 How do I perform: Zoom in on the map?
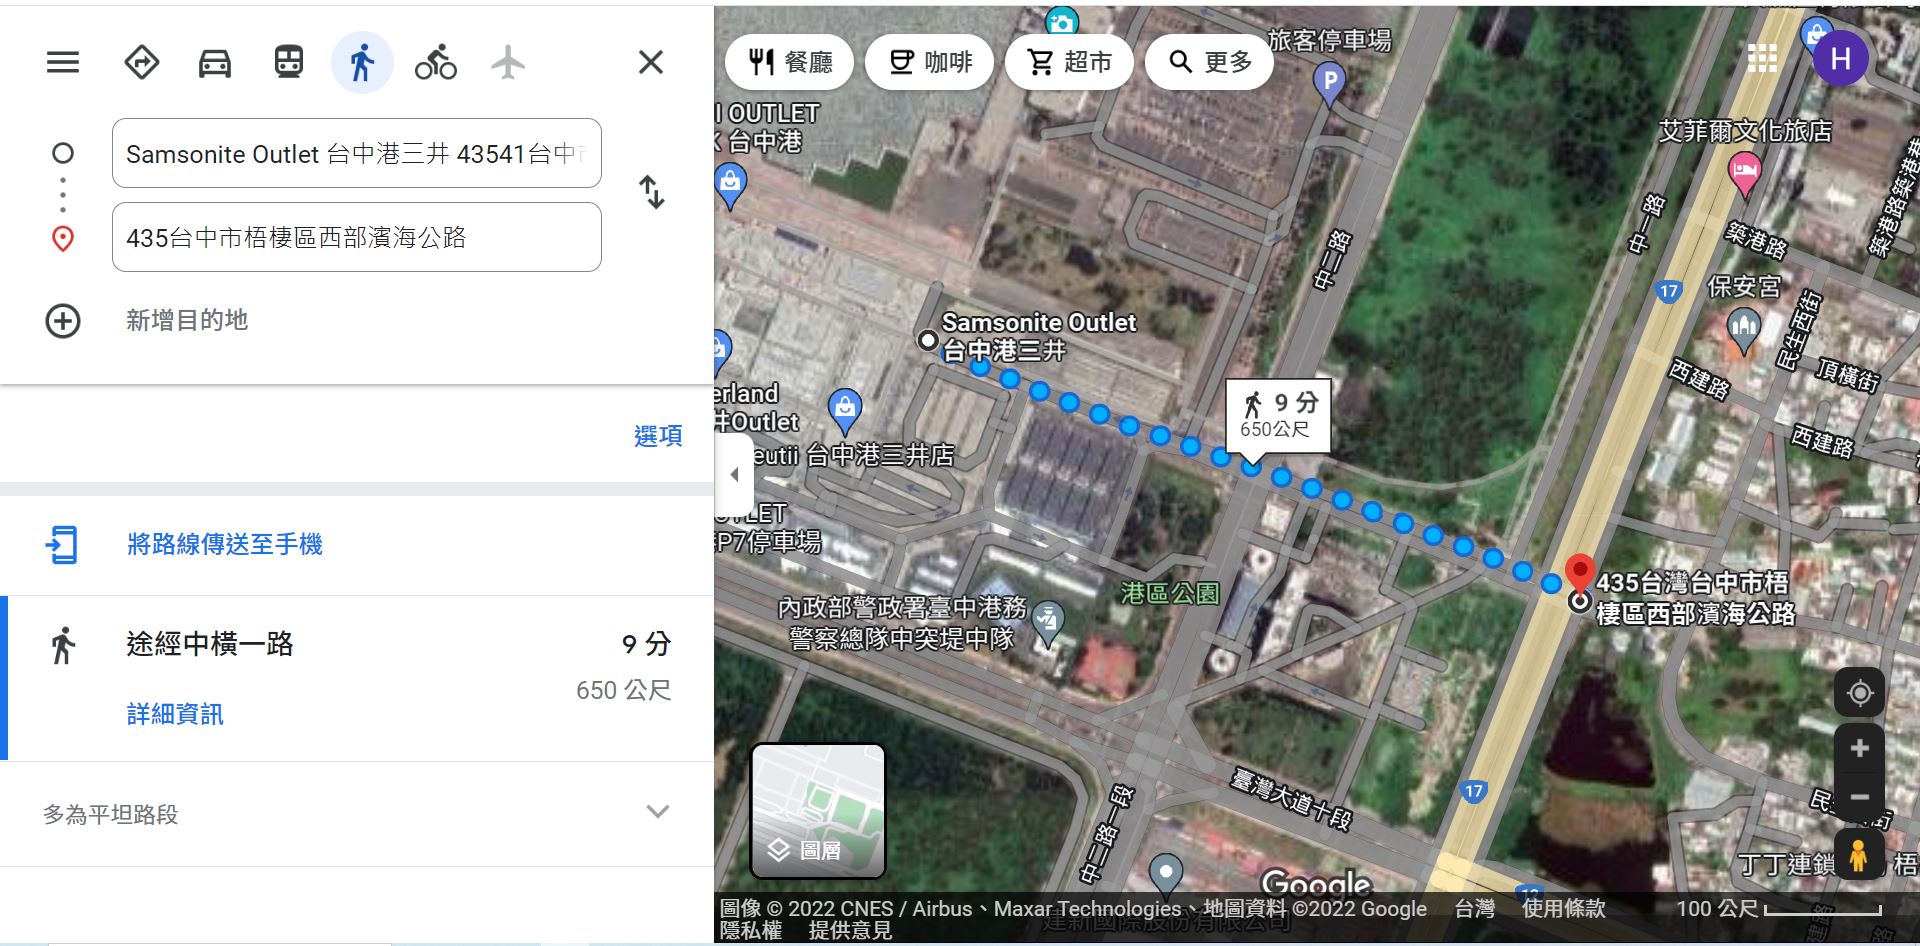click(x=1859, y=748)
